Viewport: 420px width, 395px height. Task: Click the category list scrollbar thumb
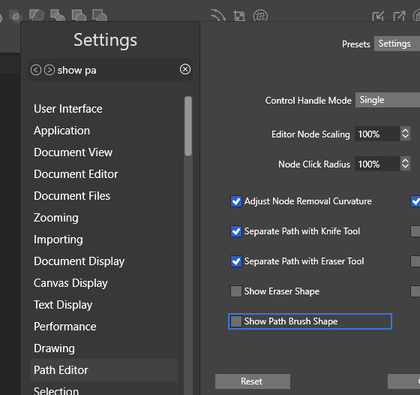(188, 126)
